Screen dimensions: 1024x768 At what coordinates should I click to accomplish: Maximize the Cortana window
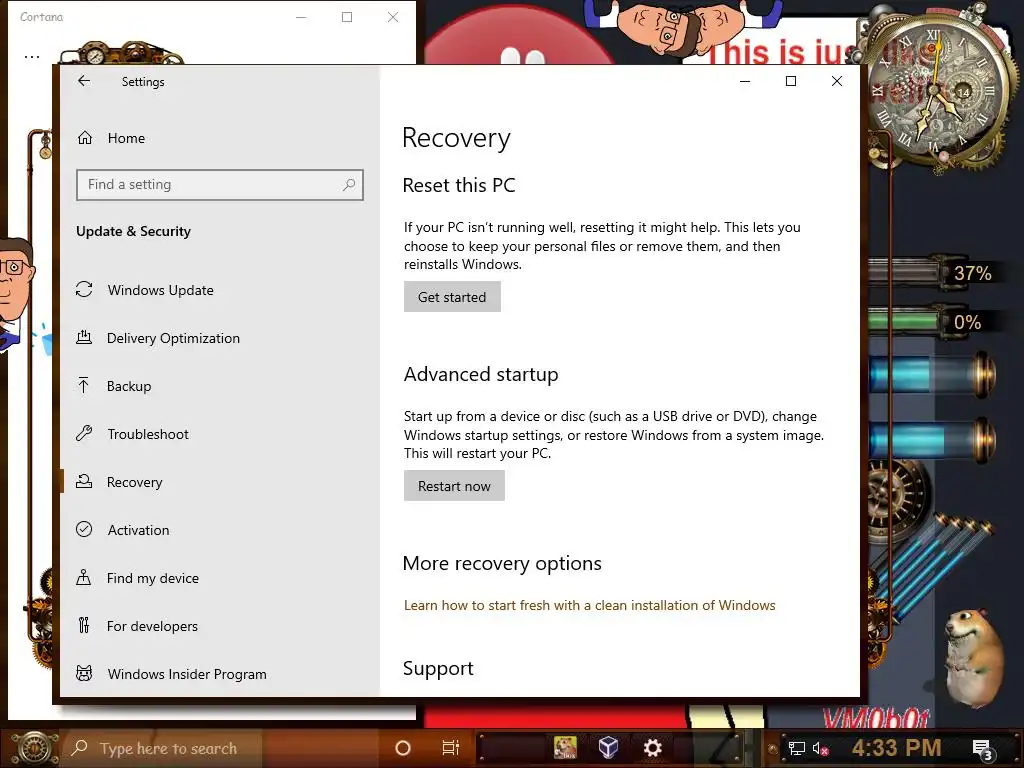[x=347, y=17]
